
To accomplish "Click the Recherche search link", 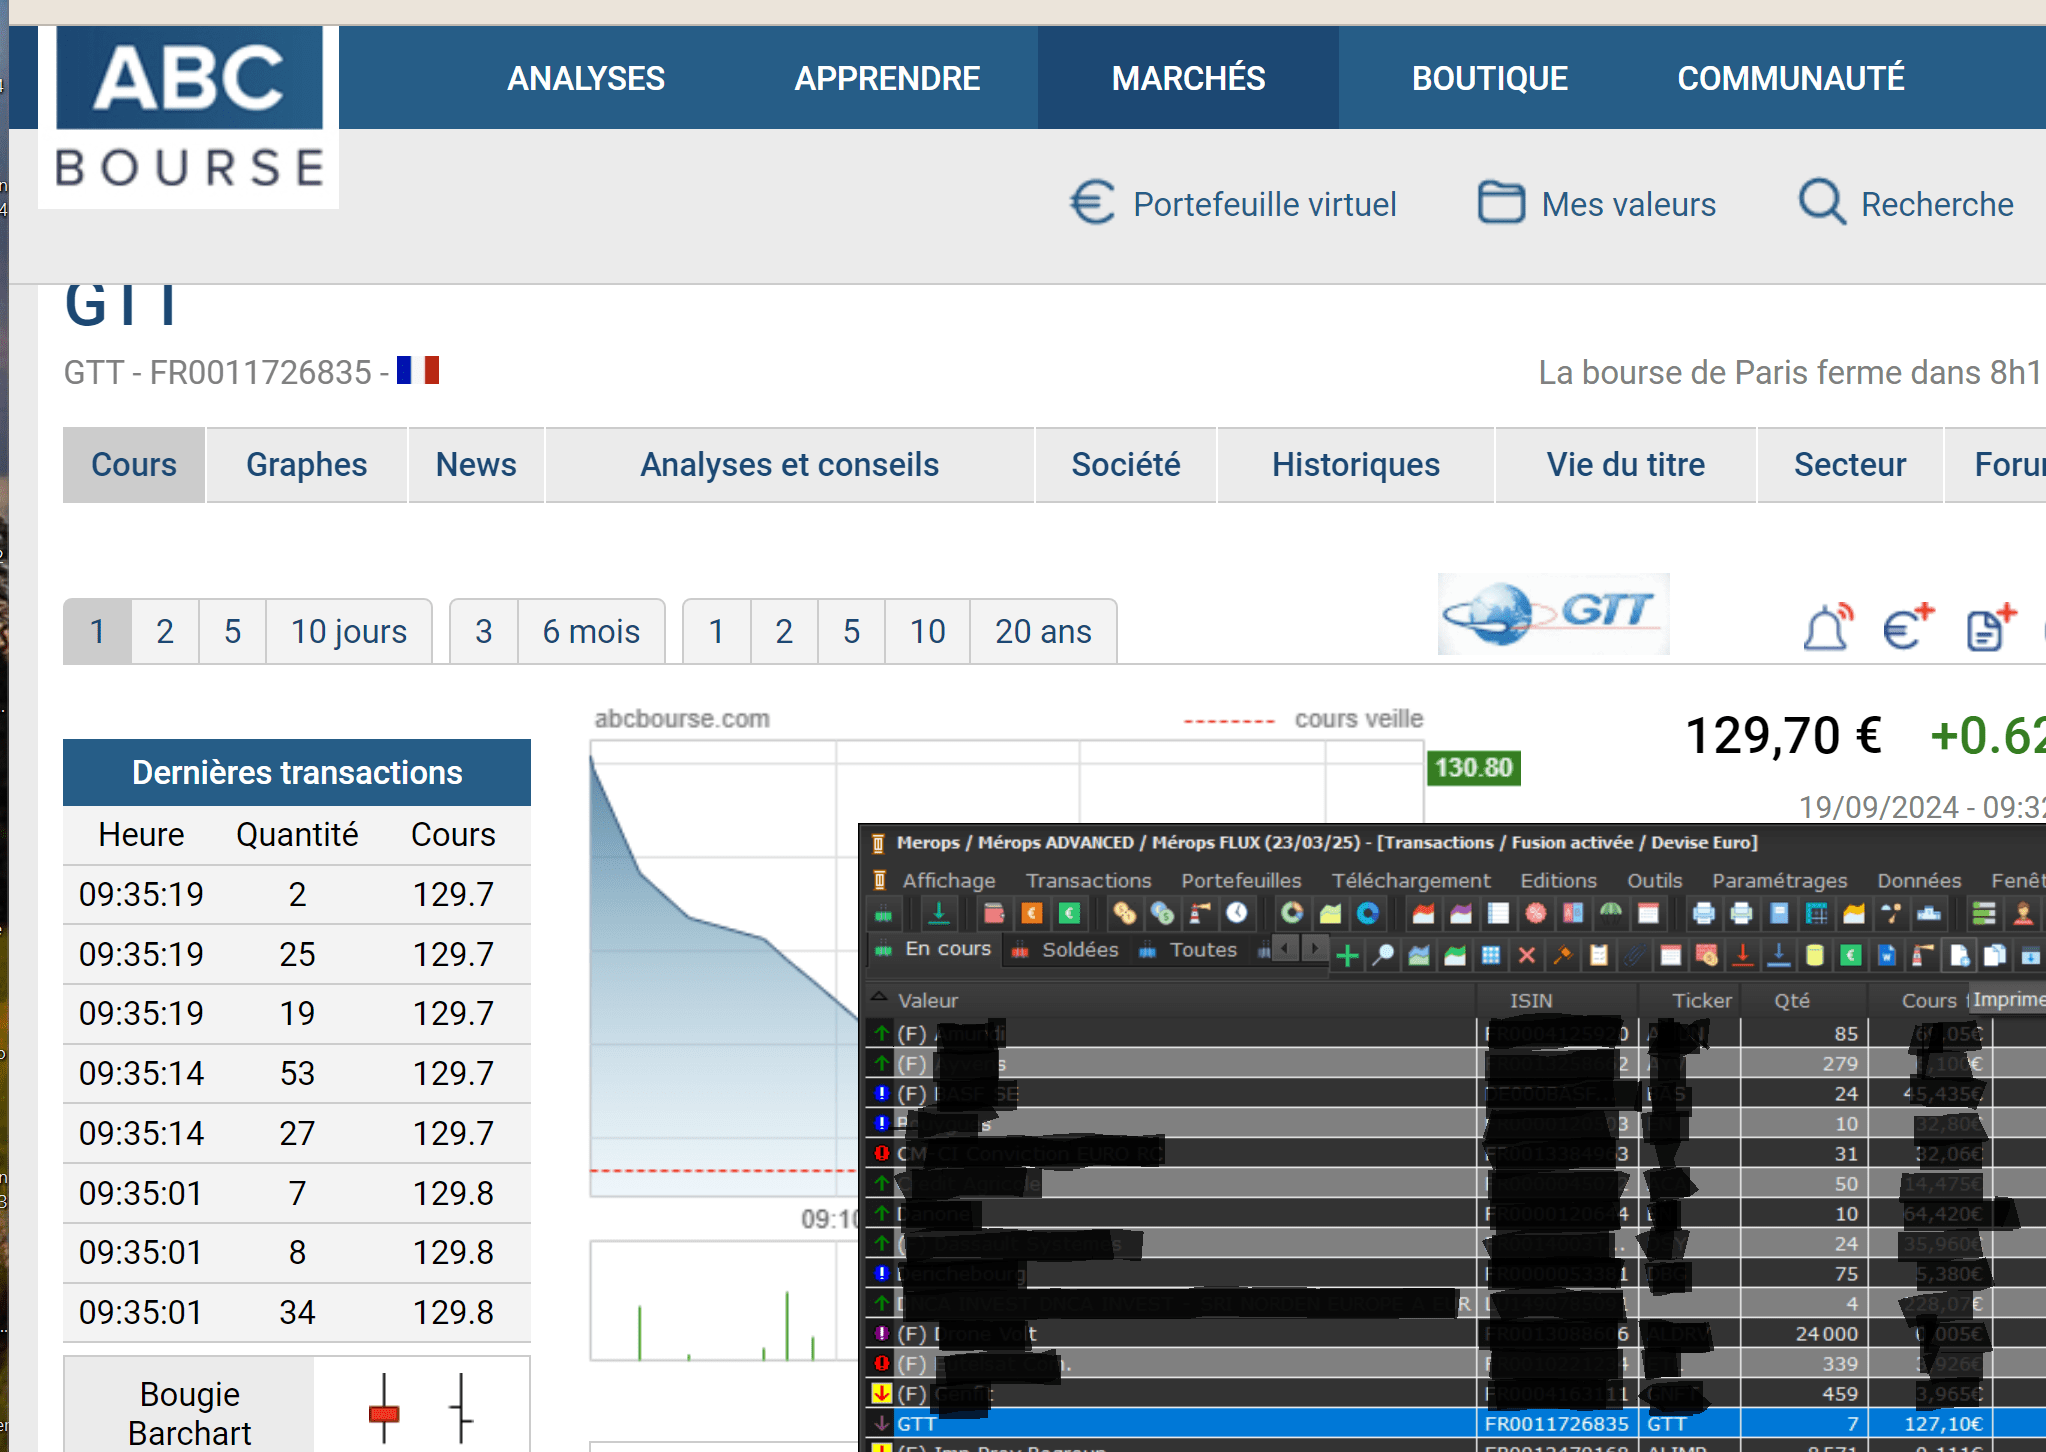I will (x=1906, y=204).
